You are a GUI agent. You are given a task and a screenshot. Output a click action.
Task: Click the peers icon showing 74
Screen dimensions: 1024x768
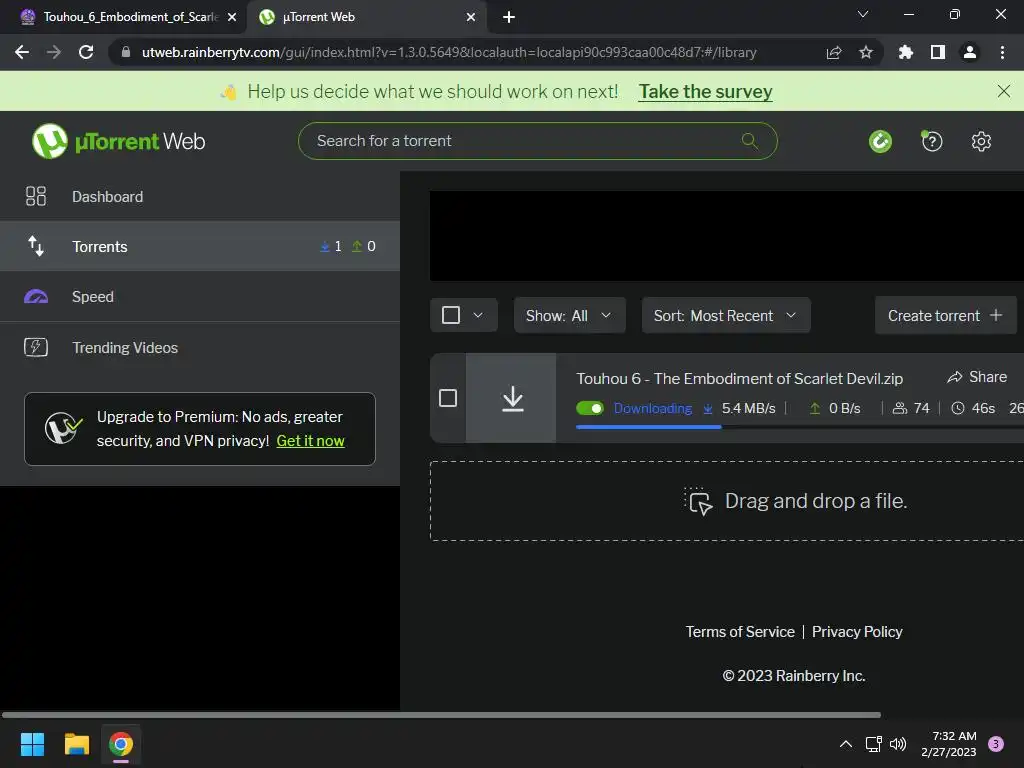[900, 408]
